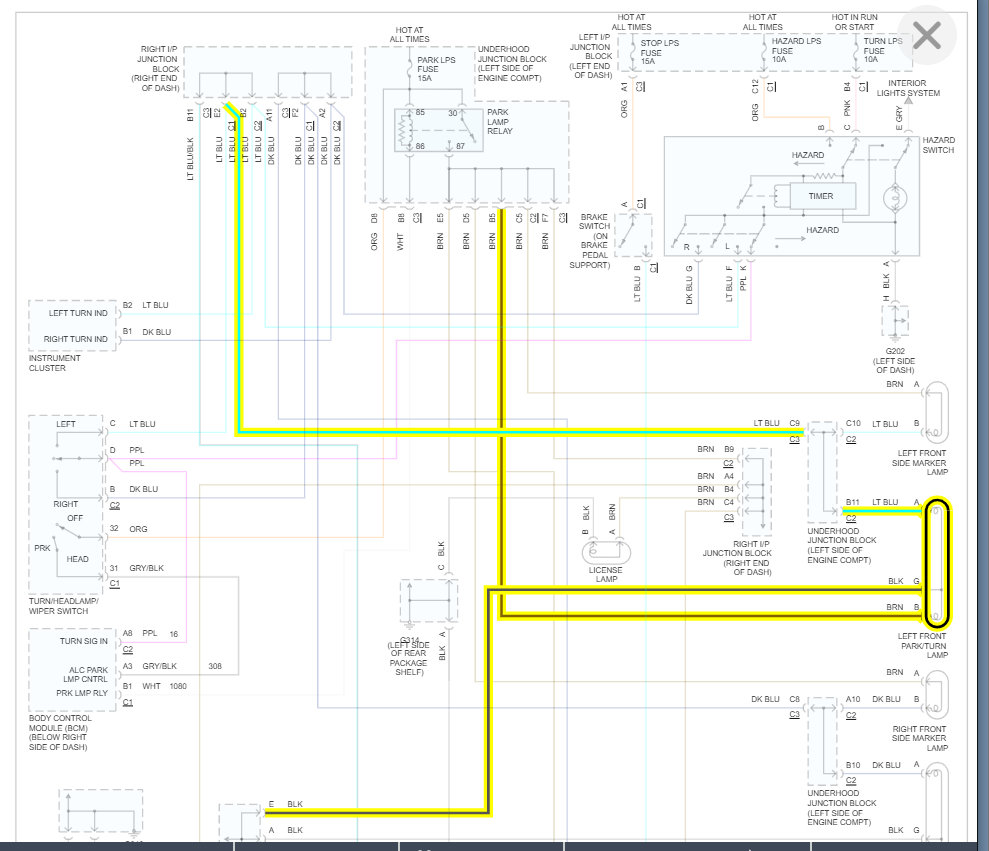989x851 pixels.
Task: Click the LEFT TURN IND text
Action: click(x=78, y=313)
